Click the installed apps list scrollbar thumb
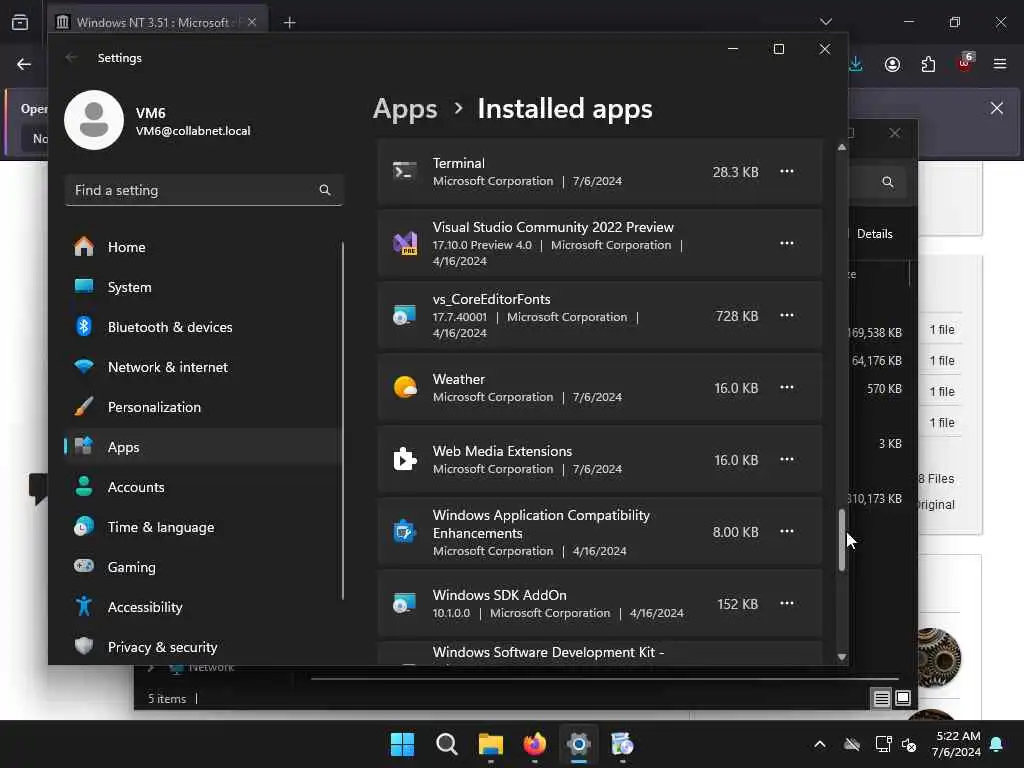 click(x=842, y=540)
